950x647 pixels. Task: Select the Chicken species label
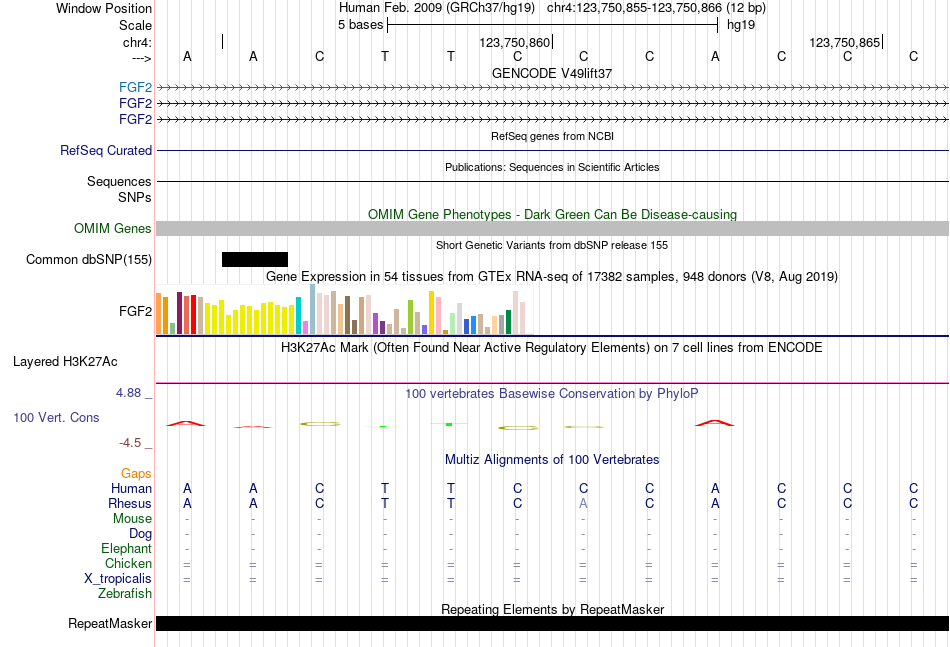(x=128, y=563)
